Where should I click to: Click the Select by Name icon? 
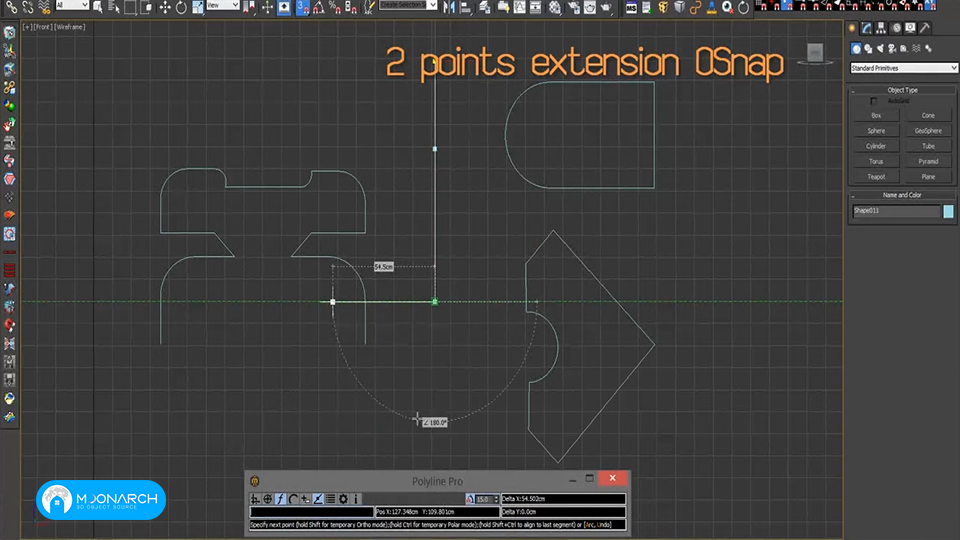coord(114,7)
